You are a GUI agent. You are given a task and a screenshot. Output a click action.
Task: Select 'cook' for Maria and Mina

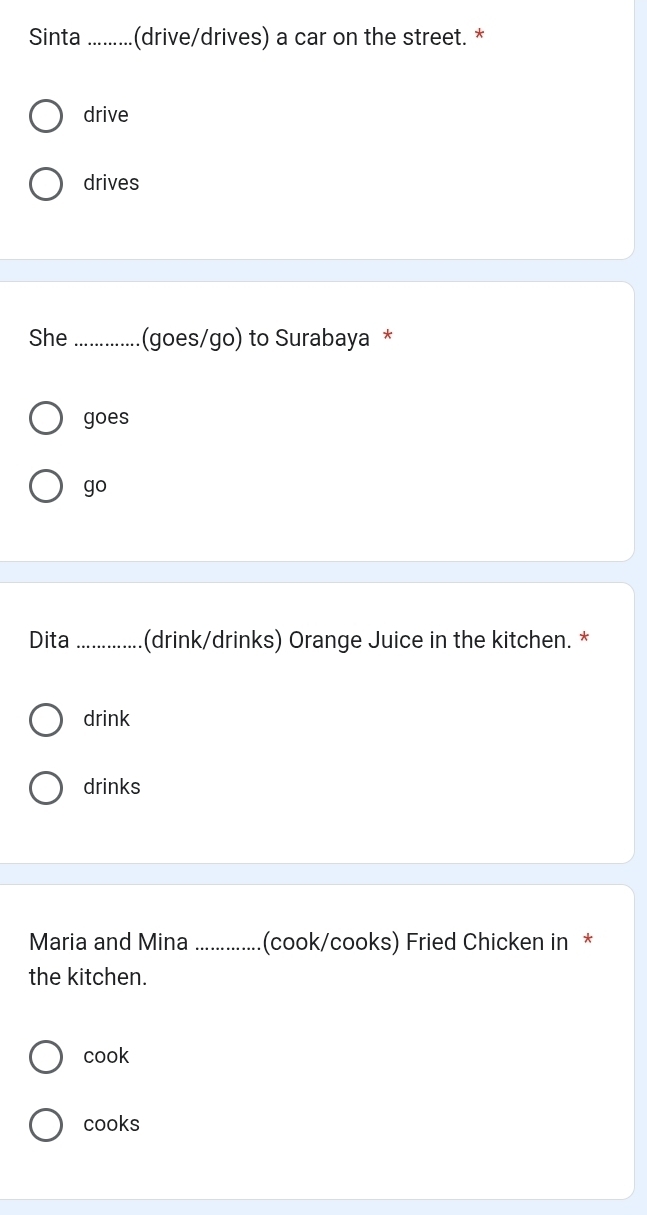[46, 1056]
